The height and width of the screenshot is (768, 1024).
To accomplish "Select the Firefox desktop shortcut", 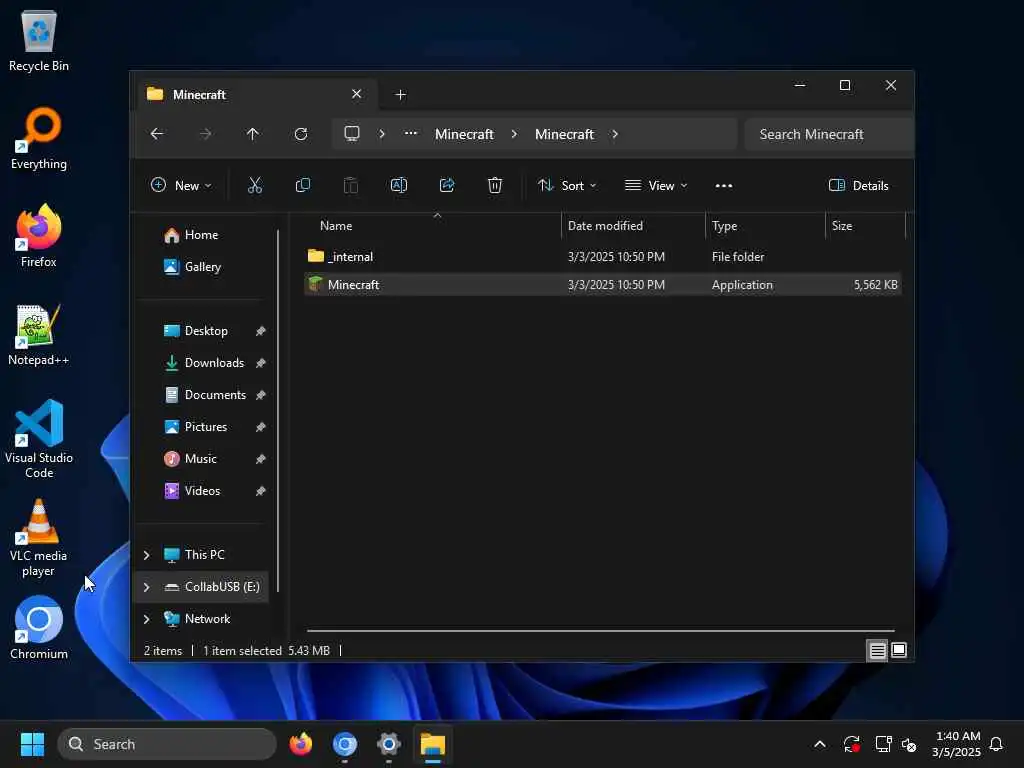I will point(39,236).
